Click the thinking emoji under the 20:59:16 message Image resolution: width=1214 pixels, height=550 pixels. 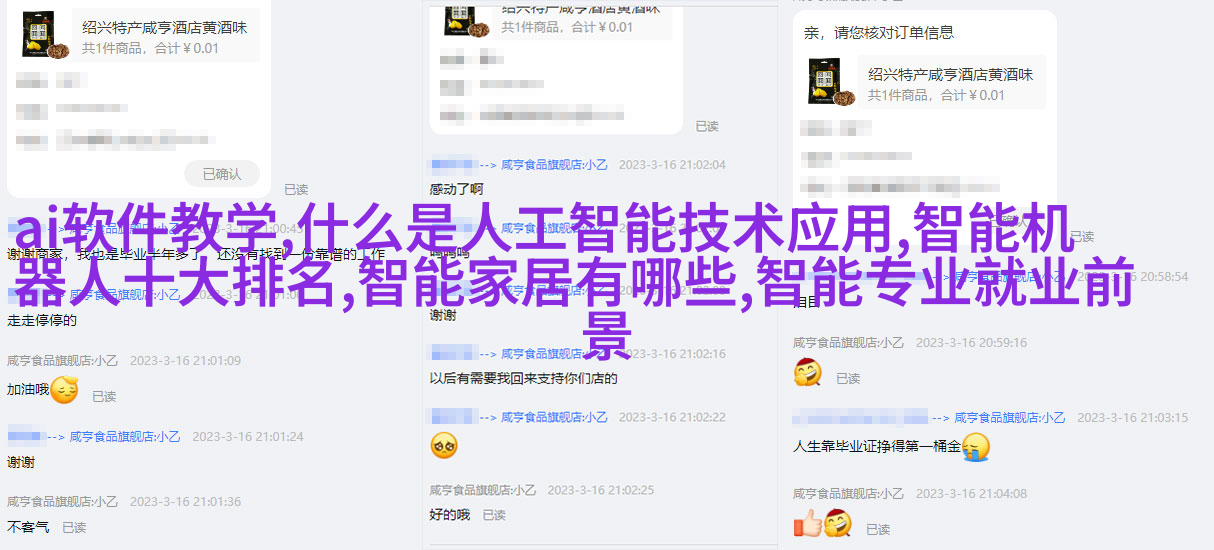[x=807, y=374]
